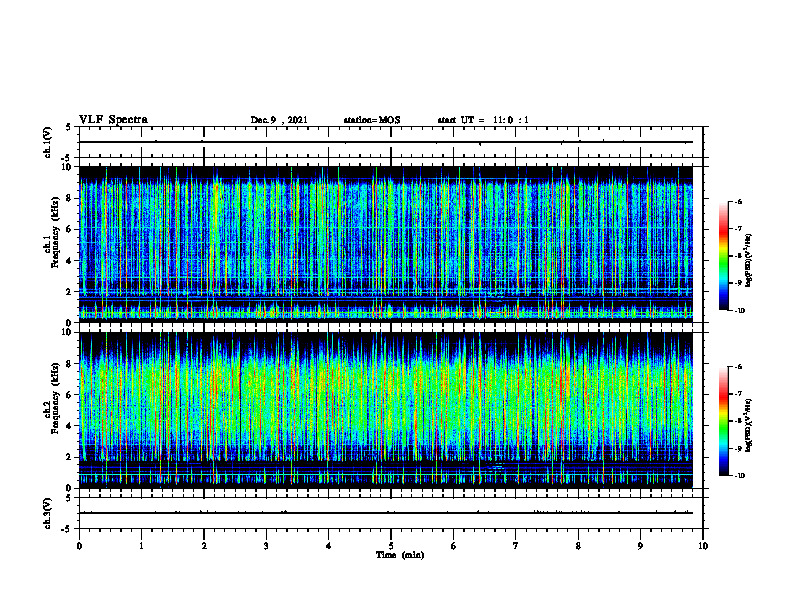Click the "-6" label on ch.1 color bar
Screen dimensions: 792x612
point(738,202)
